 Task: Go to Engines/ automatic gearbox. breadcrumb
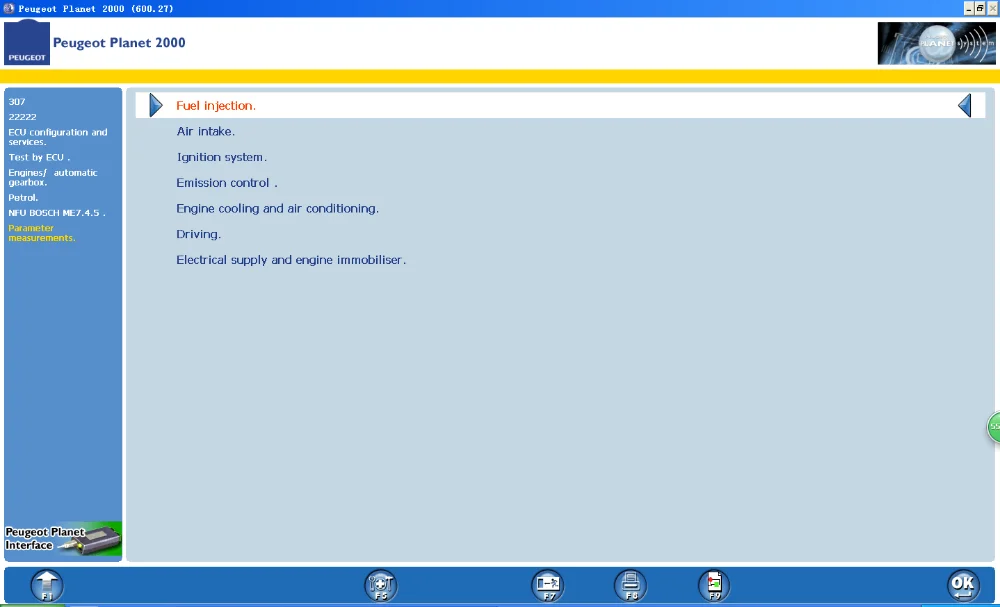pos(53,177)
